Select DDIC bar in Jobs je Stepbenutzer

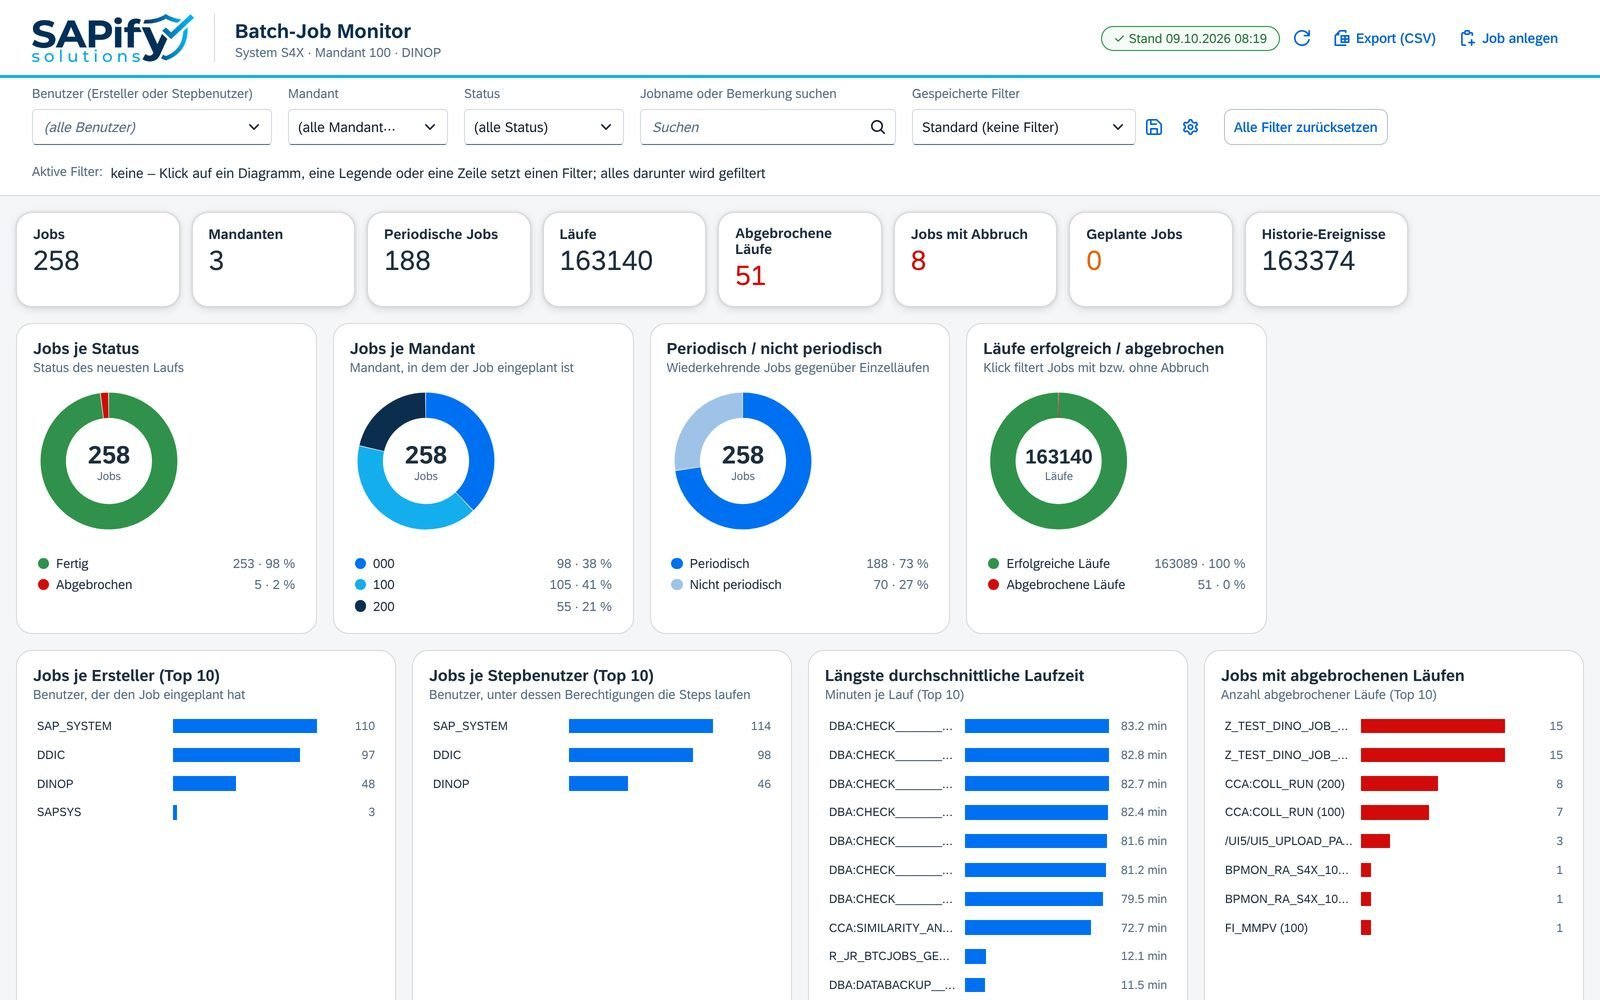[x=631, y=755]
